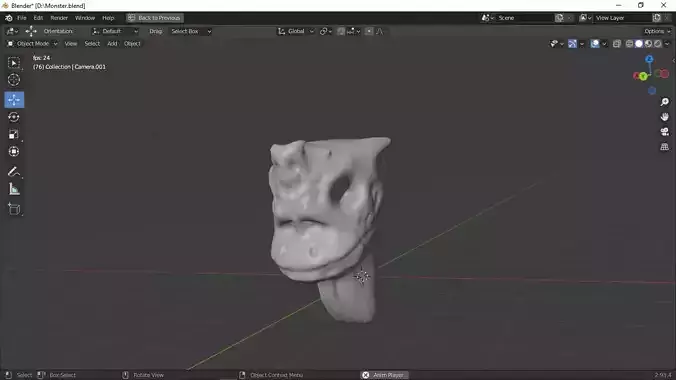The width and height of the screenshot is (676, 380).
Task: Toggle X-ray mode
Action: pyautogui.click(x=617, y=44)
